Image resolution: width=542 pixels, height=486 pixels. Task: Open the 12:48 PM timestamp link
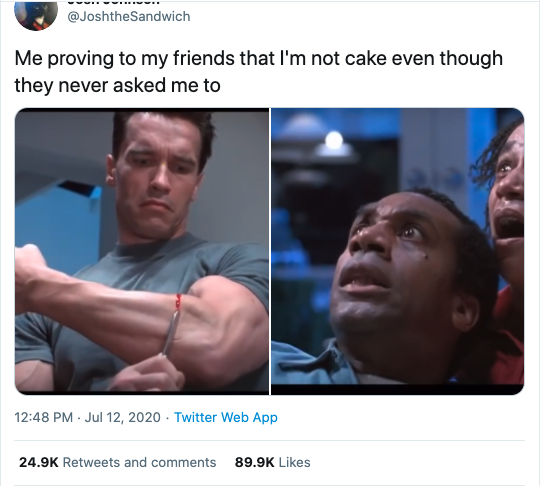[44, 417]
